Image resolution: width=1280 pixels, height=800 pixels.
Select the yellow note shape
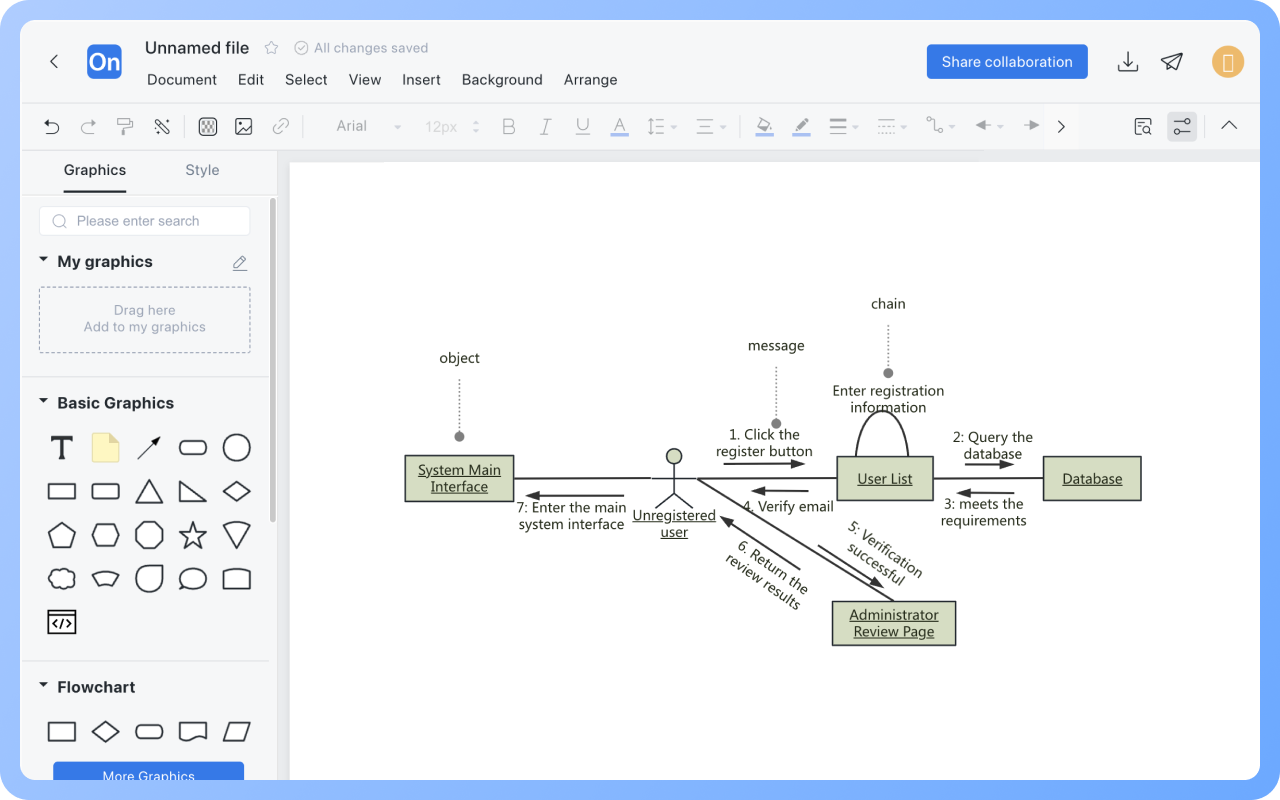[x=105, y=447]
